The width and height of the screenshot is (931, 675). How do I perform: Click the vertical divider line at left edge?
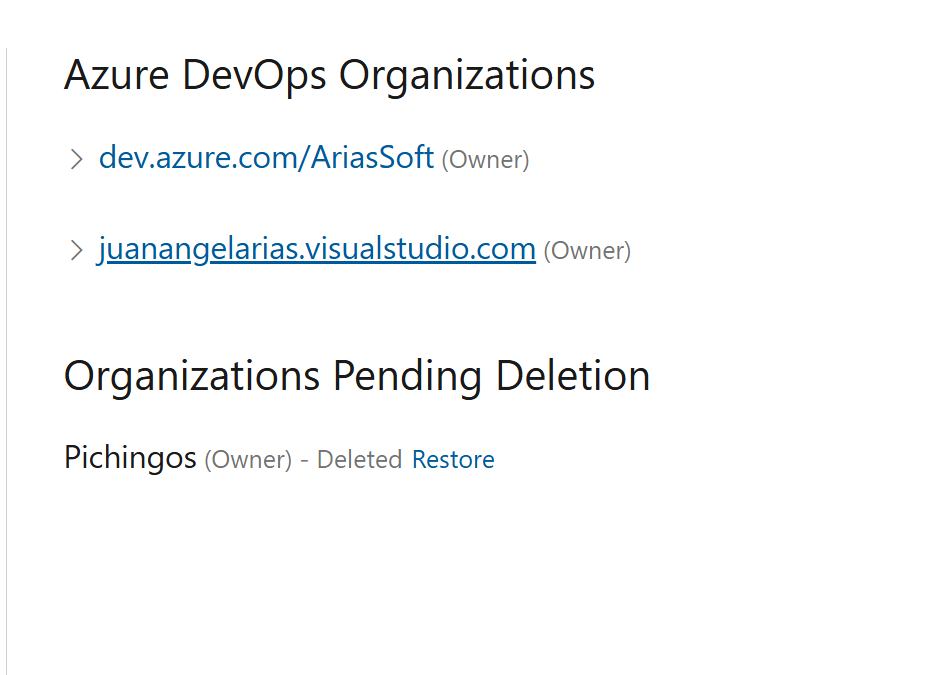click(7, 360)
